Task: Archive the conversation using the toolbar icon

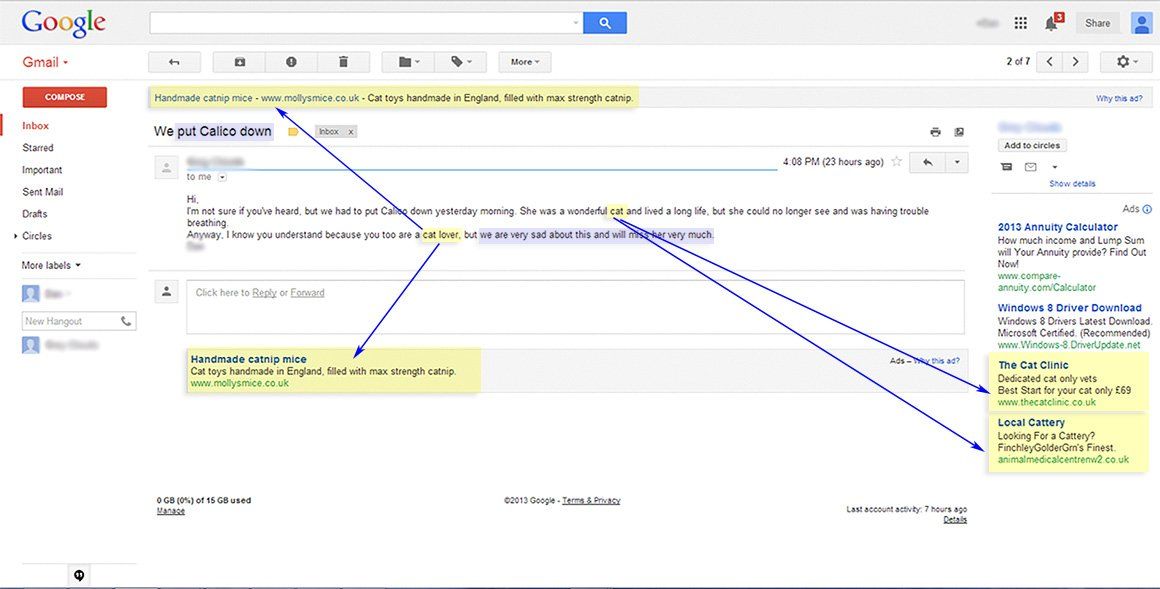Action: [x=239, y=62]
